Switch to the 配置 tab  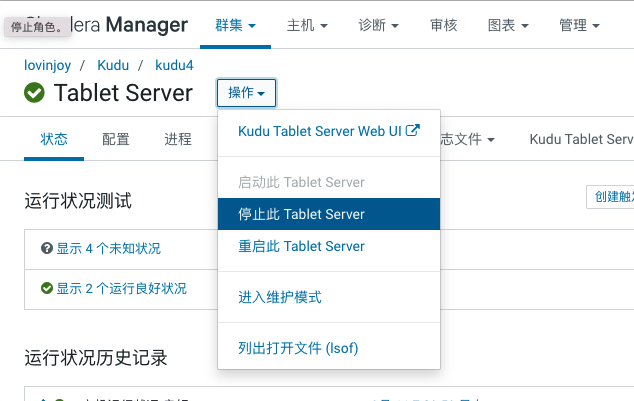[x=116, y=139]
